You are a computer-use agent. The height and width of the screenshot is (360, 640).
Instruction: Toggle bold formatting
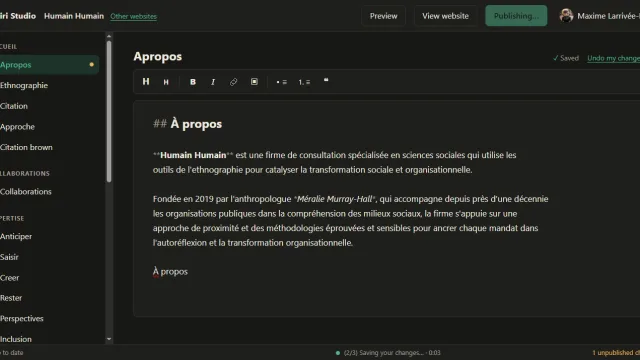[193, 82]
